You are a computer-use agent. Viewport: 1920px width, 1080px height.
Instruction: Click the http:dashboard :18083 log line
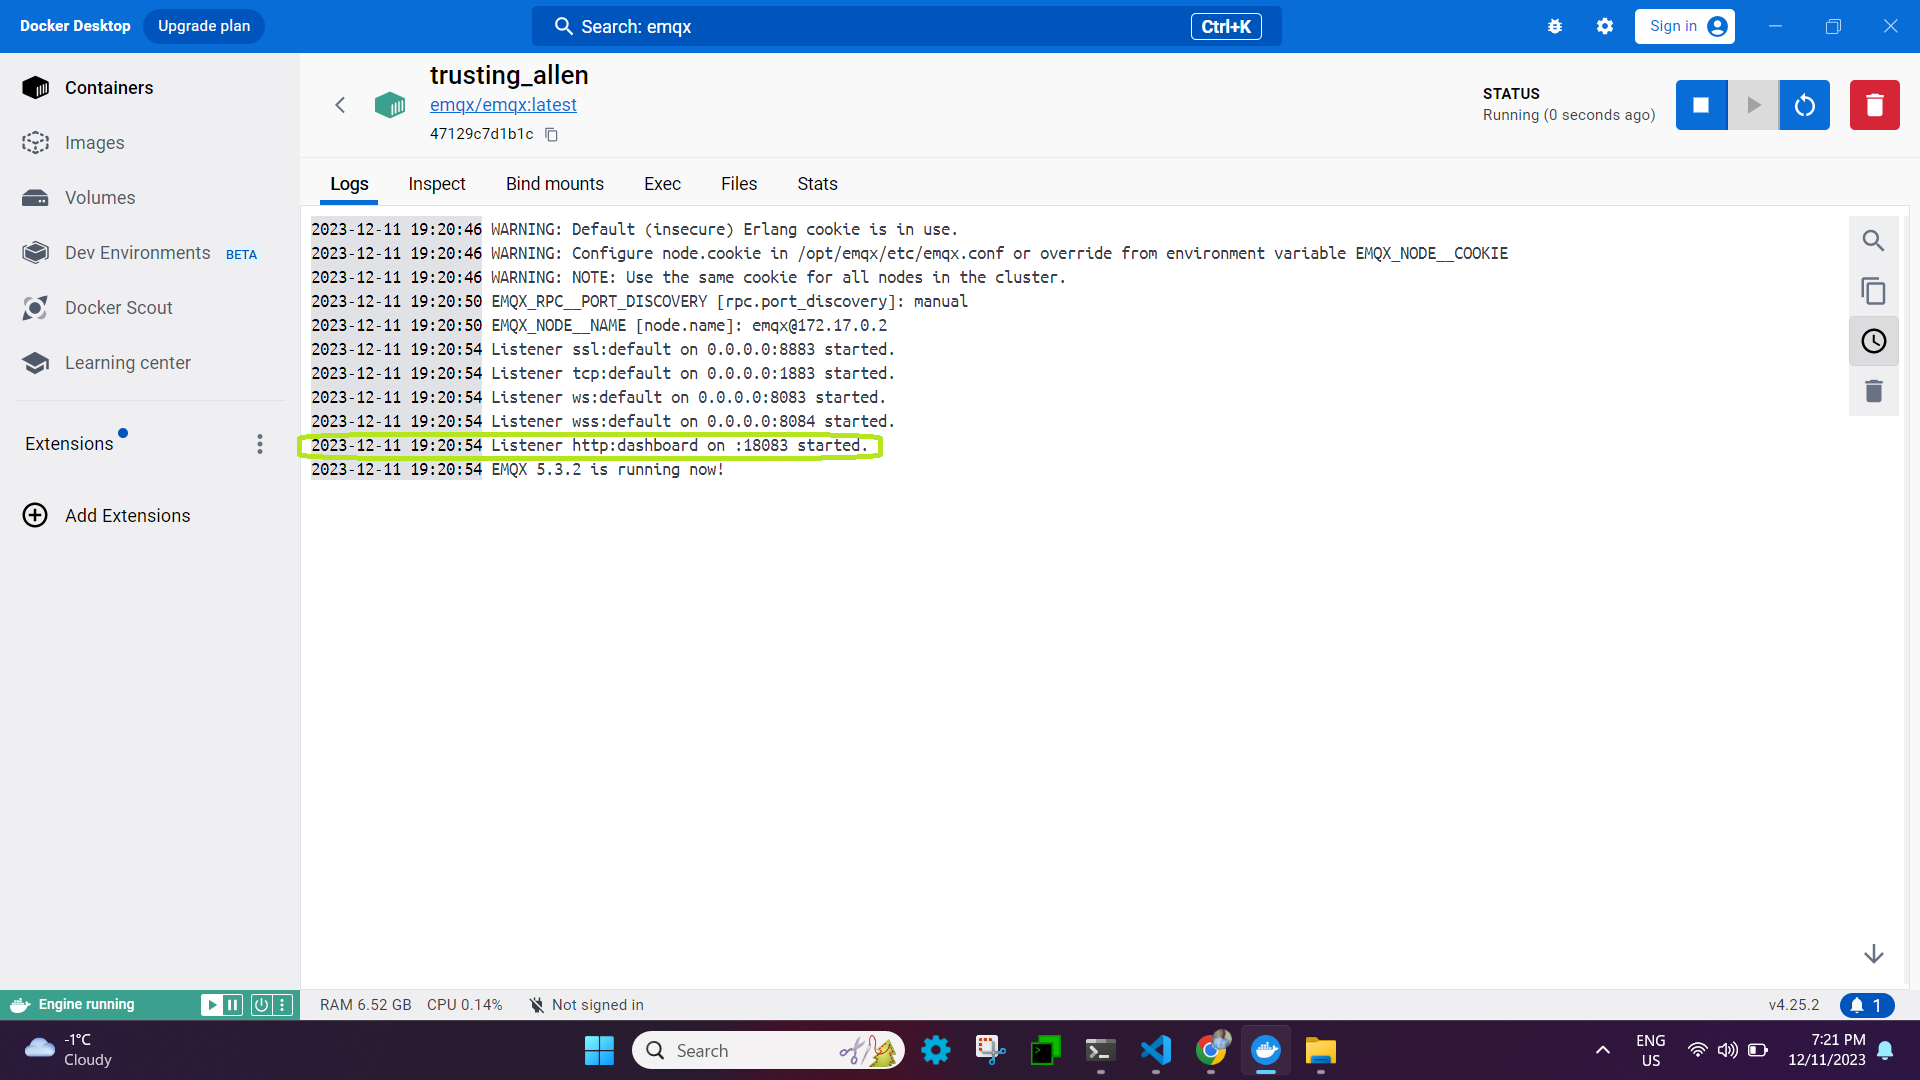click(589, 446)
